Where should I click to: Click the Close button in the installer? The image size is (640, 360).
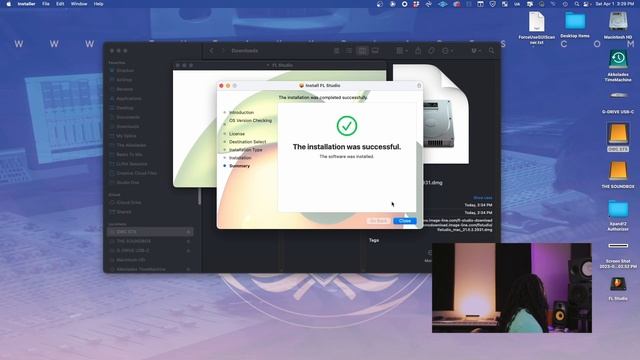[404, 221]
